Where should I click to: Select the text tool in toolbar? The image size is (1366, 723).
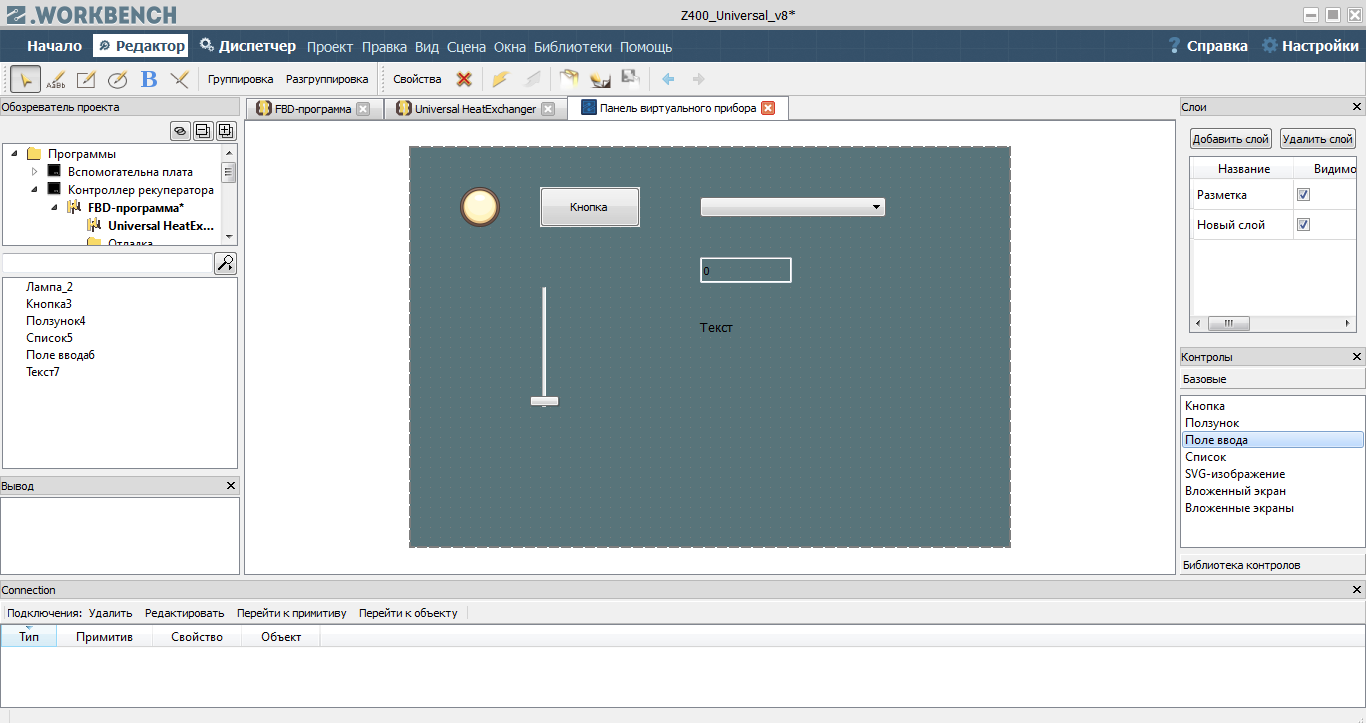[x=56, y=78]
